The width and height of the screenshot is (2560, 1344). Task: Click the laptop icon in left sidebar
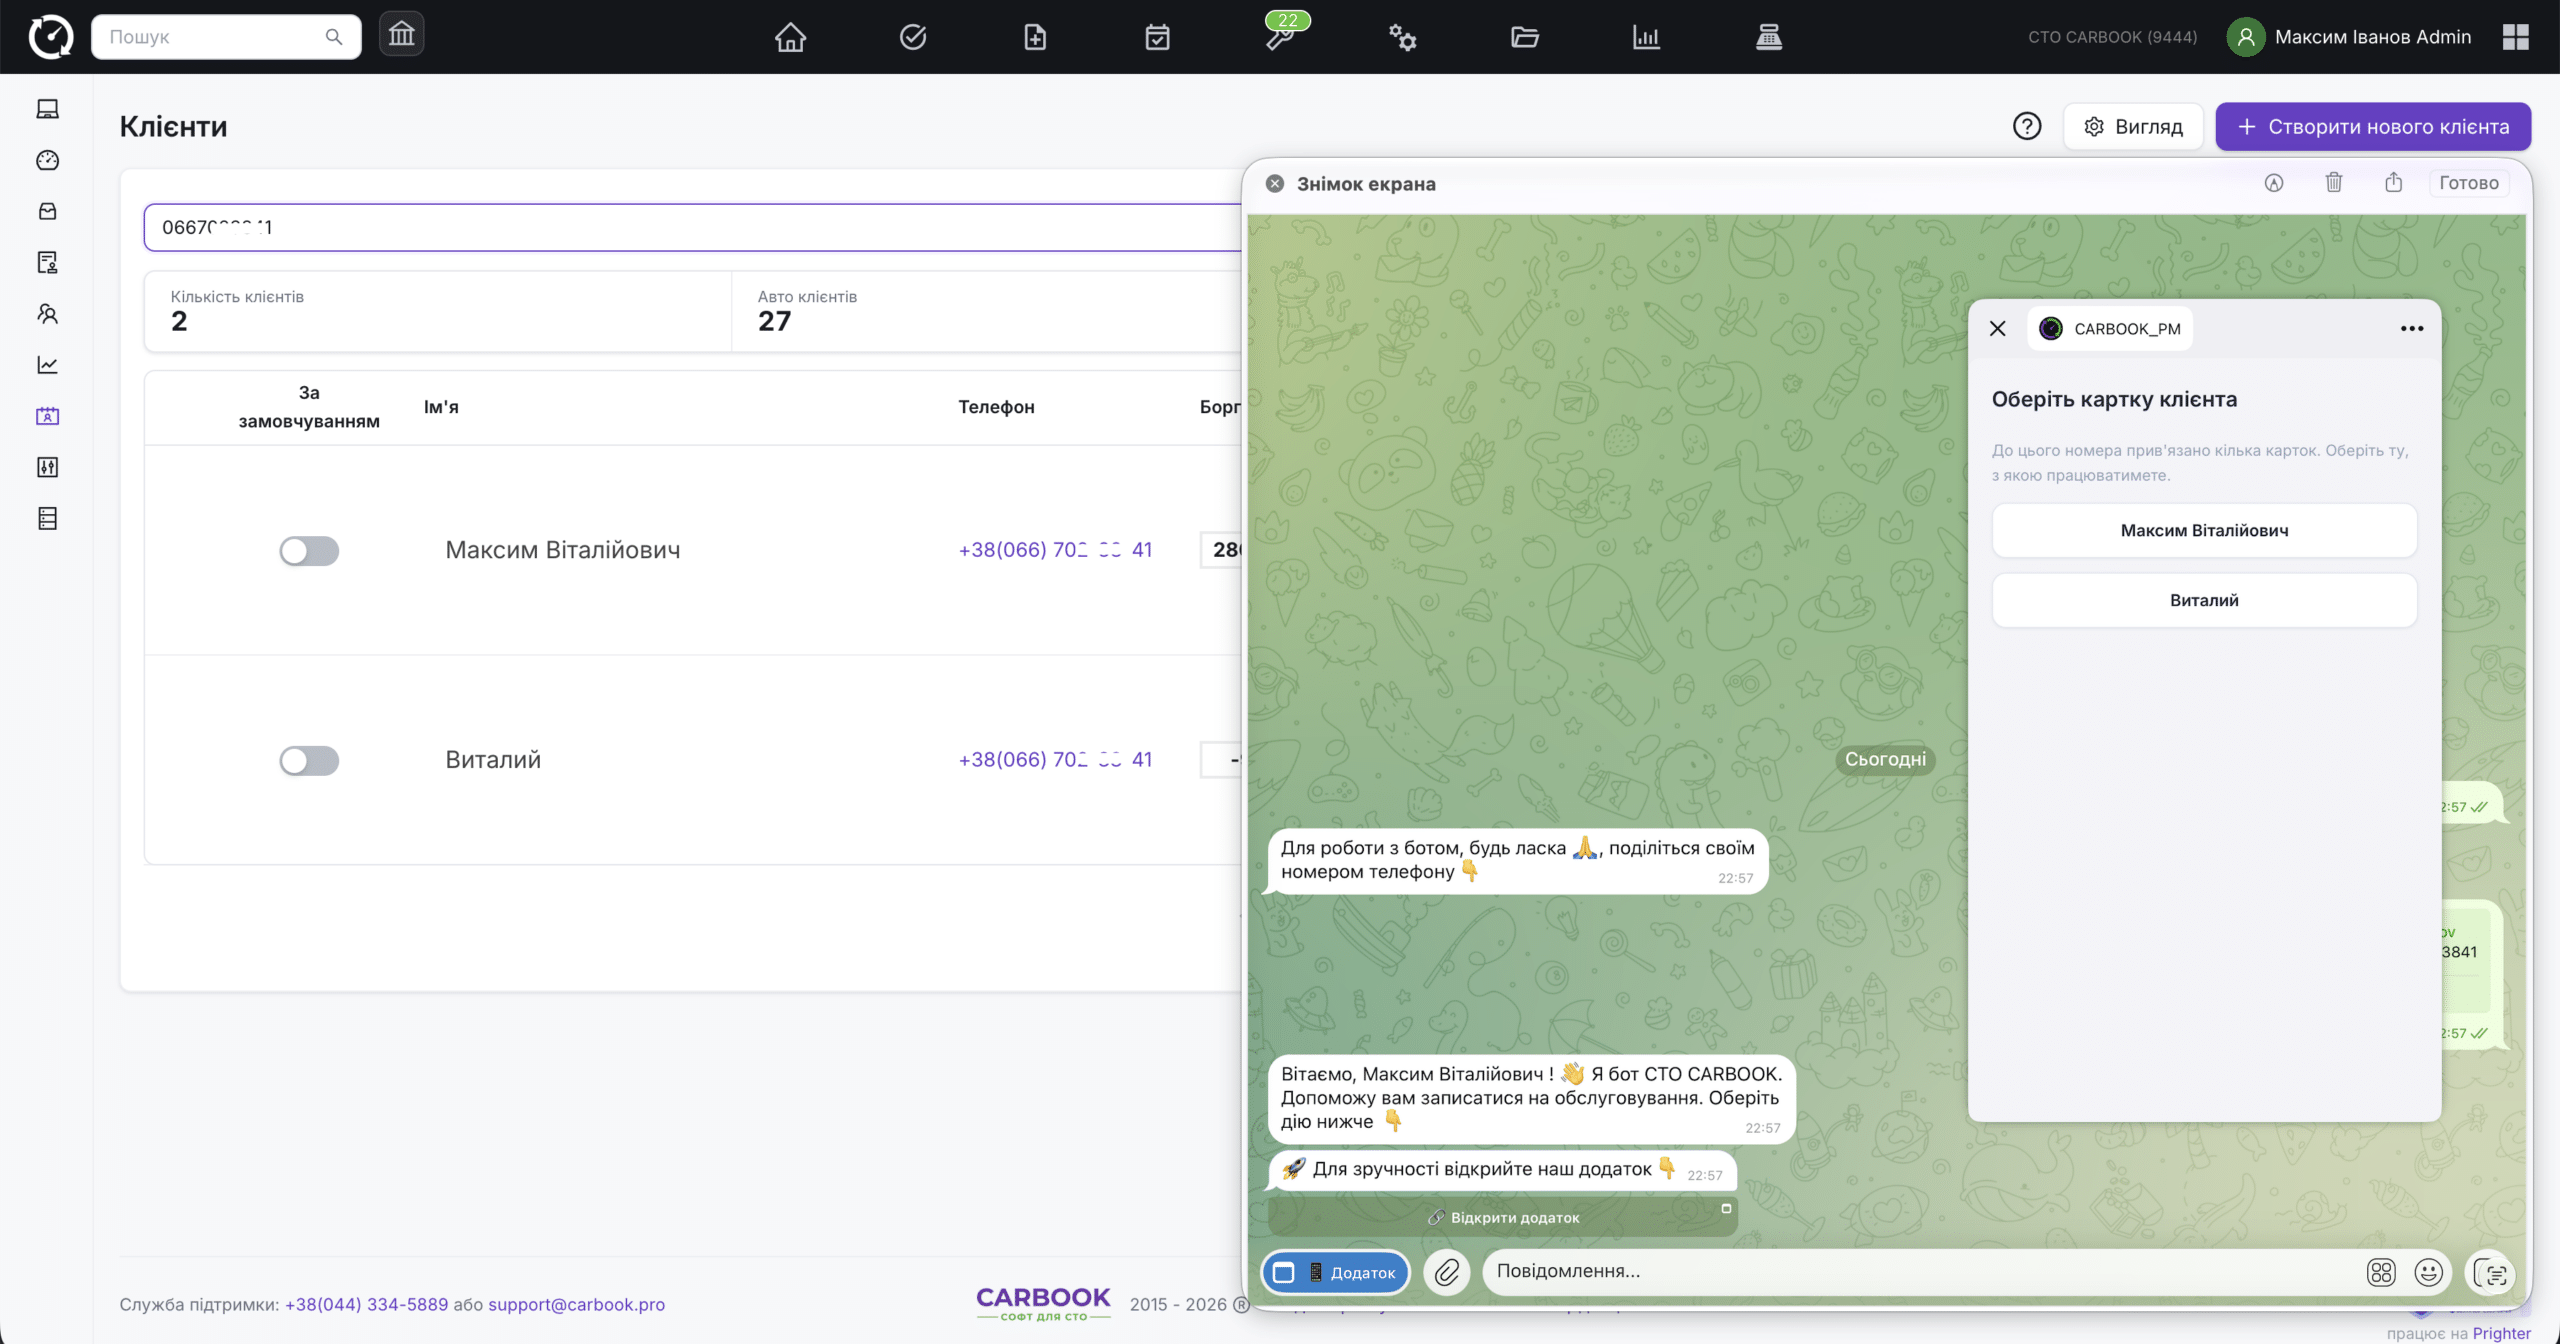pyautogui.click(x=47, y=109)
